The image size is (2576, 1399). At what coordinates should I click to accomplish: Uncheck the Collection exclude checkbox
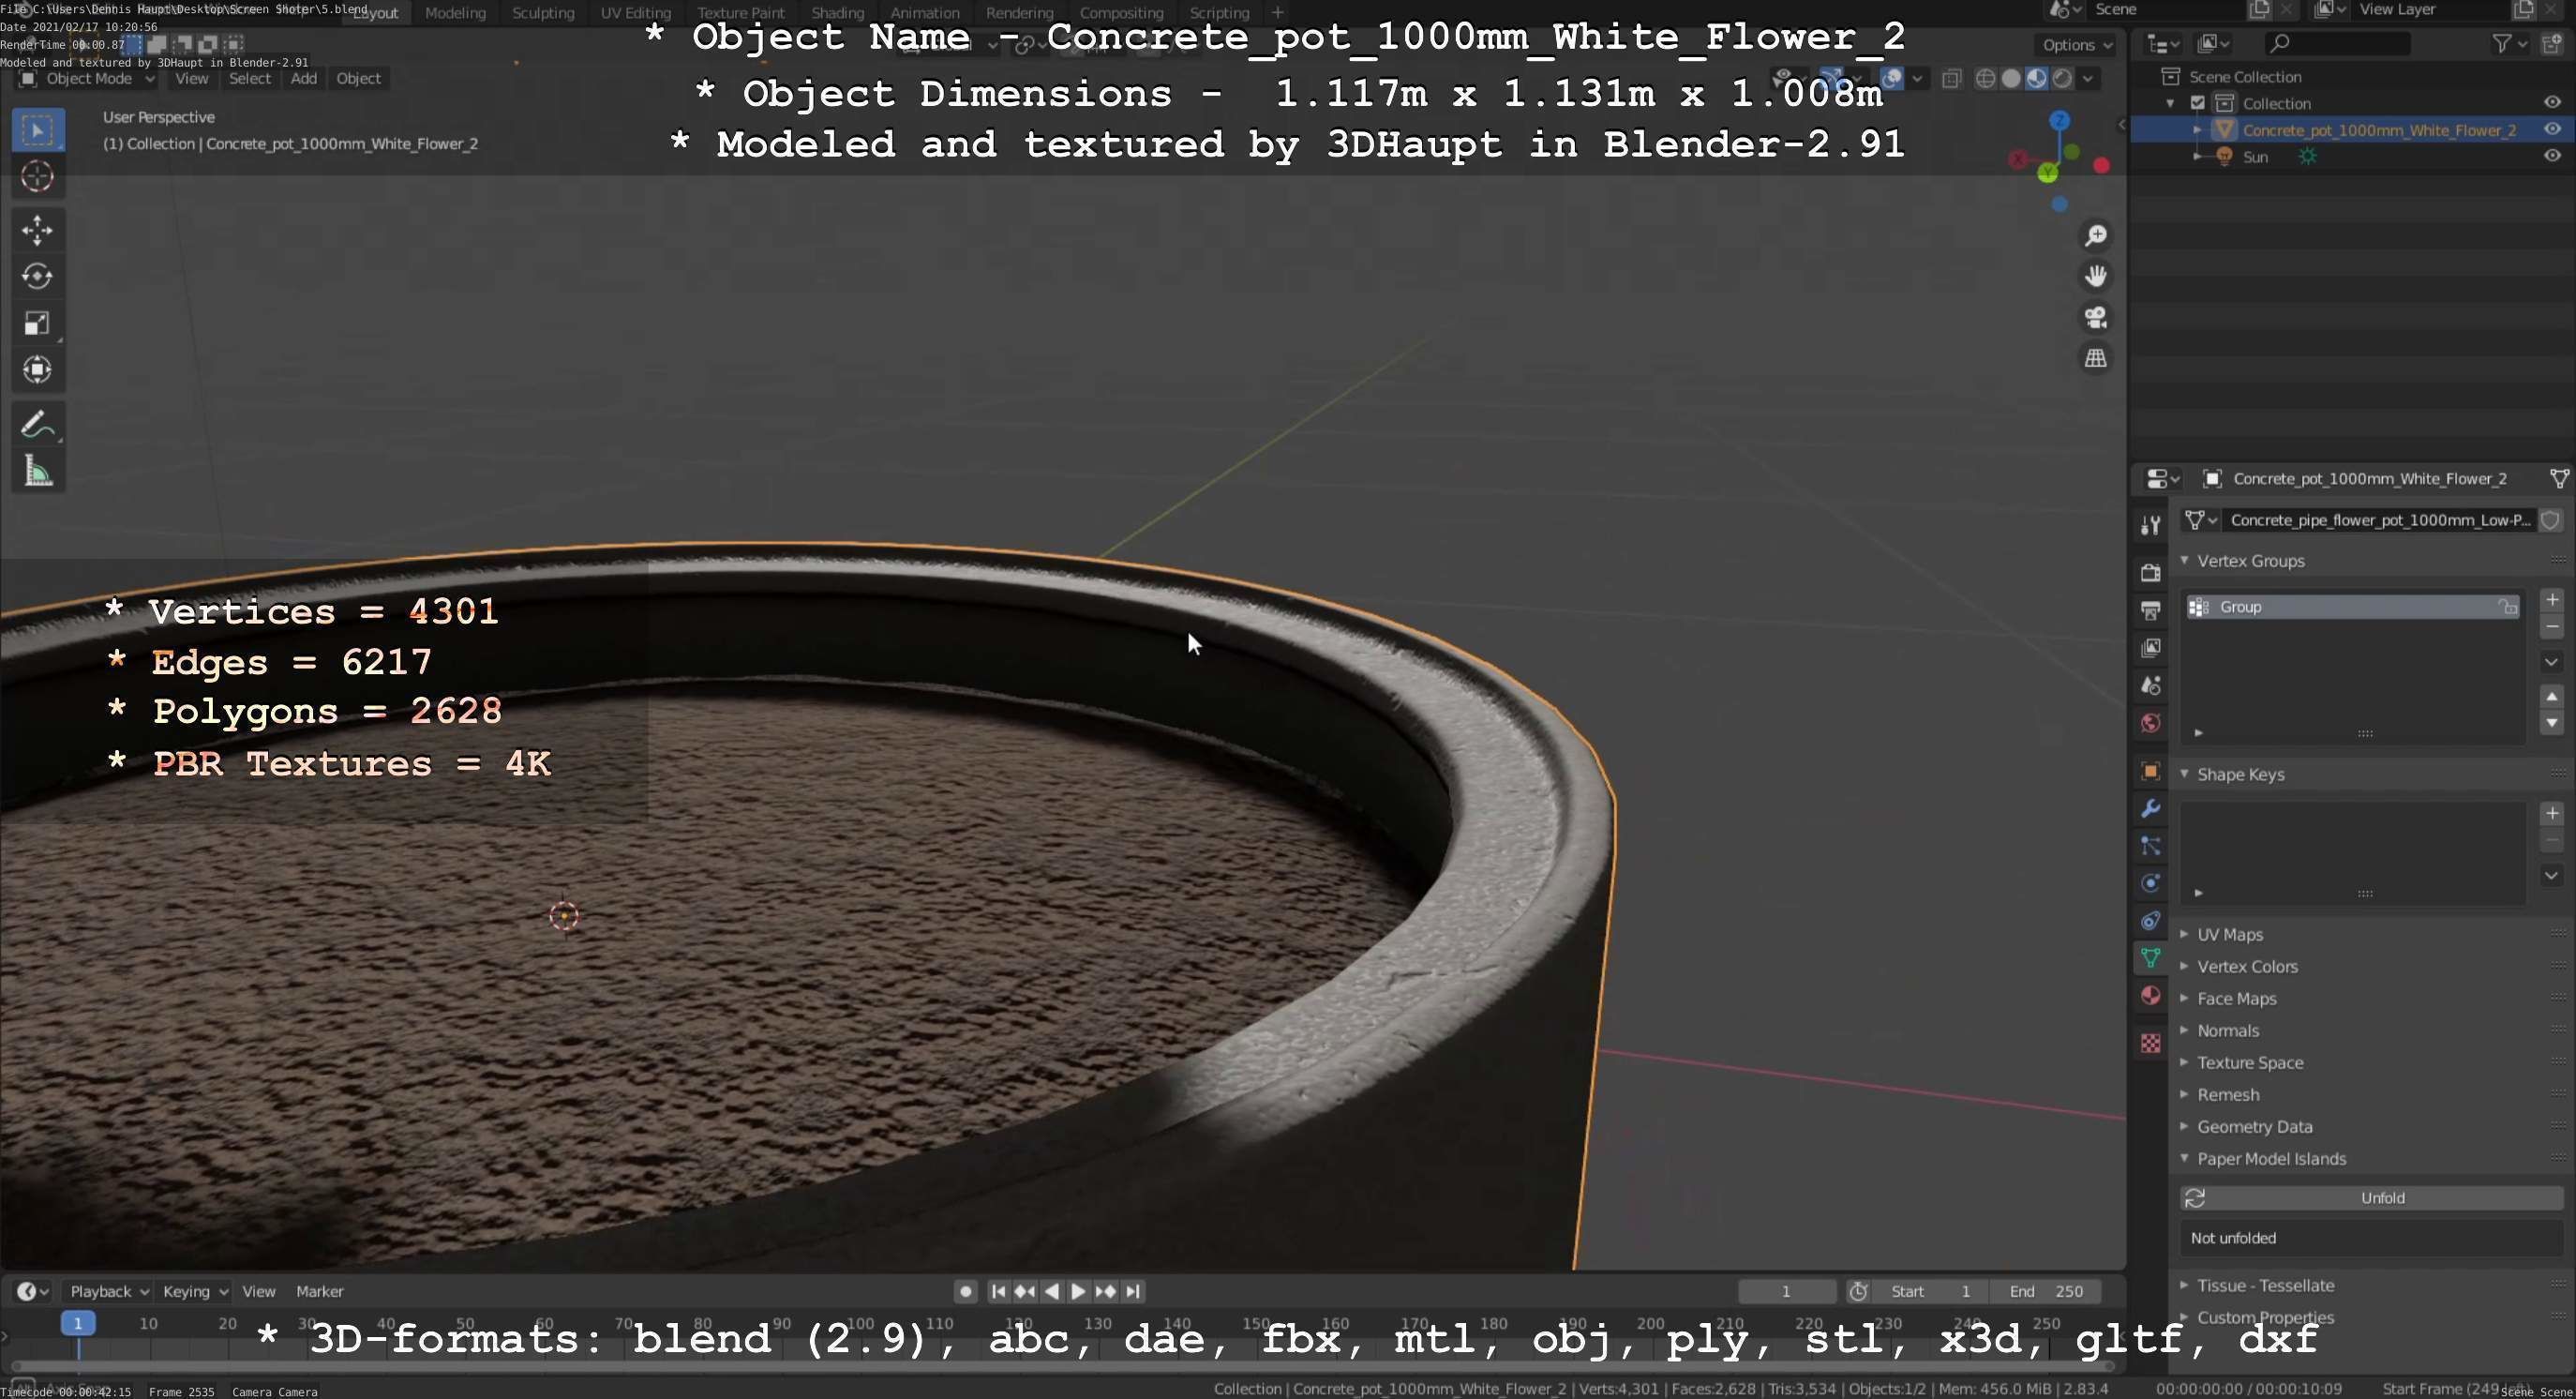[2197, 103]
